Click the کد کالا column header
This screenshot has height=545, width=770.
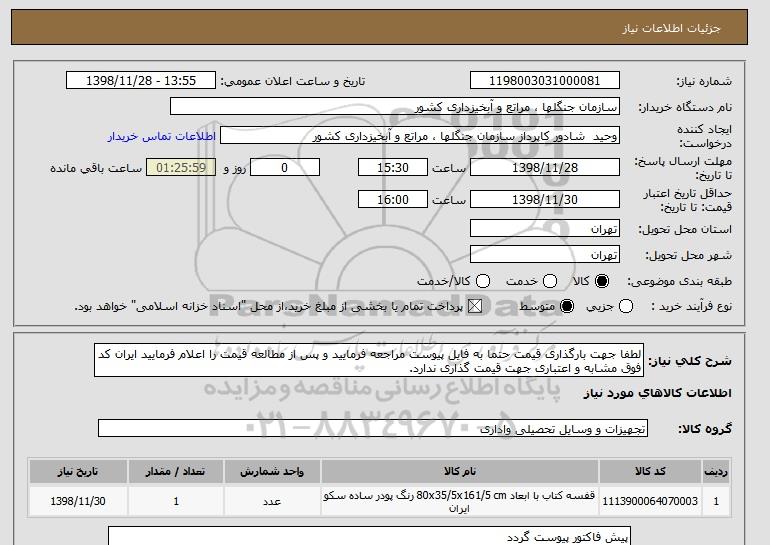[650, 471]
